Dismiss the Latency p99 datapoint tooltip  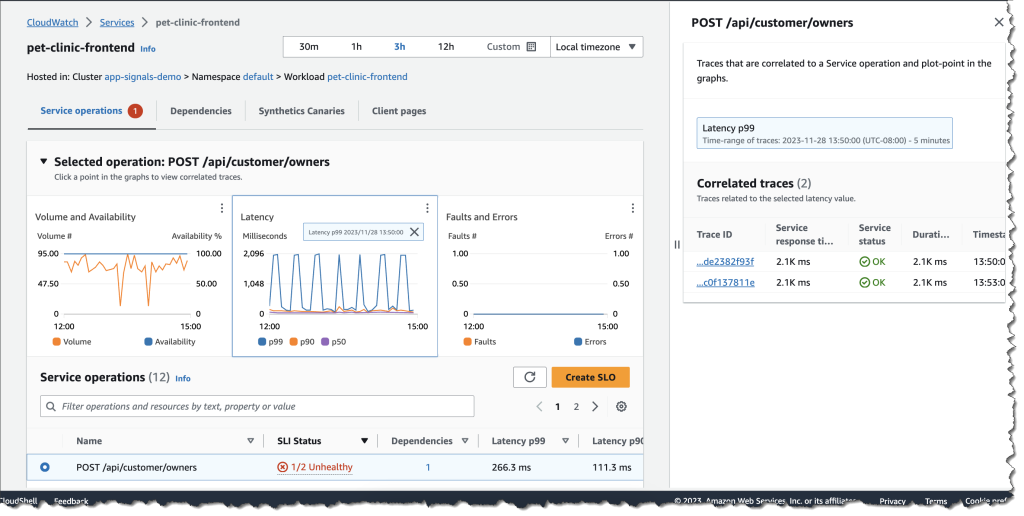tap(415, 232)
